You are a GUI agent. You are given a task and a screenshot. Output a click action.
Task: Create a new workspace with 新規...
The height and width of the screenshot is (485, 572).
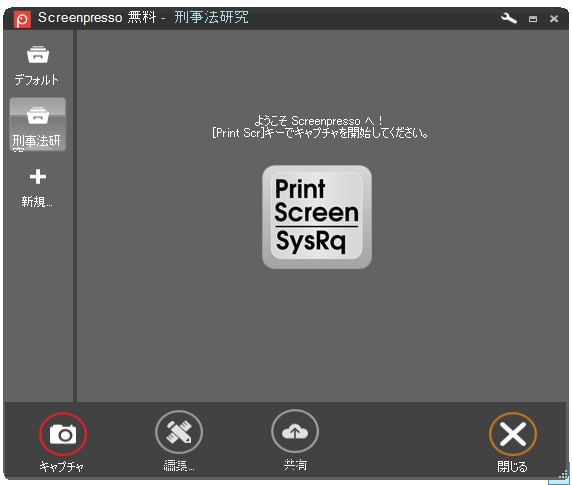point(37,188)
